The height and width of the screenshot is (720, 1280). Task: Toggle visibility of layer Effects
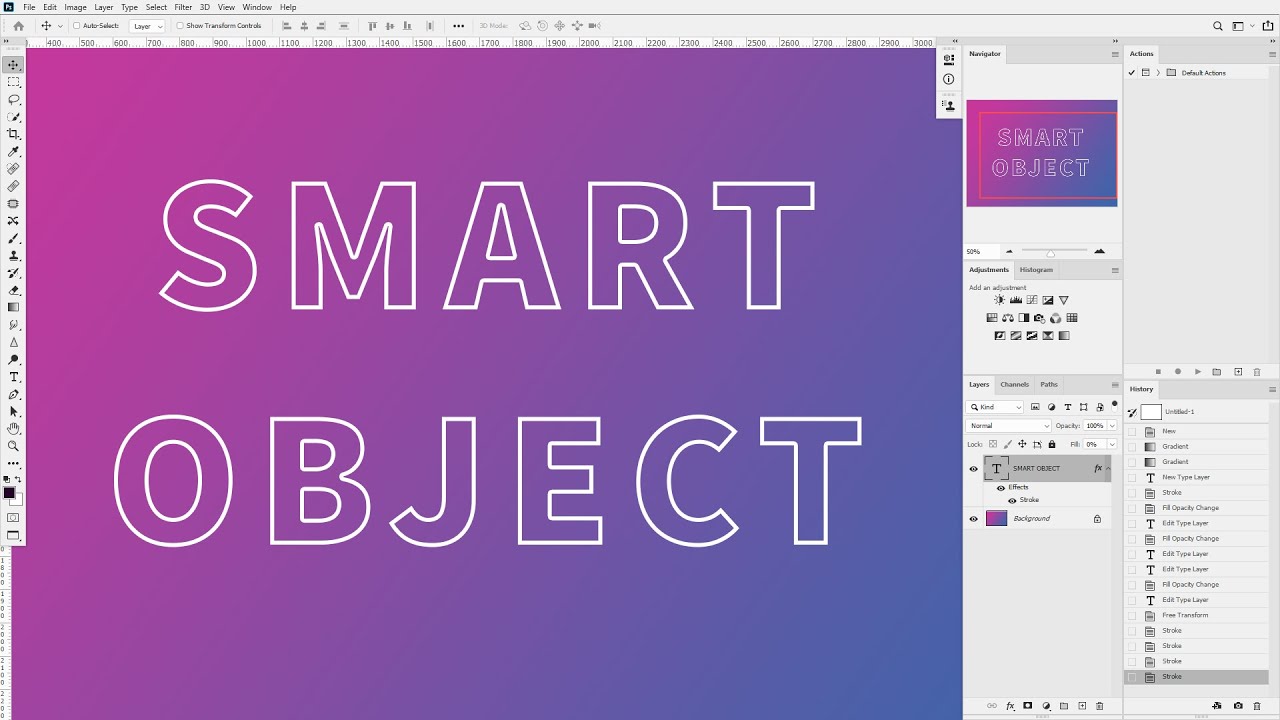1001,488
